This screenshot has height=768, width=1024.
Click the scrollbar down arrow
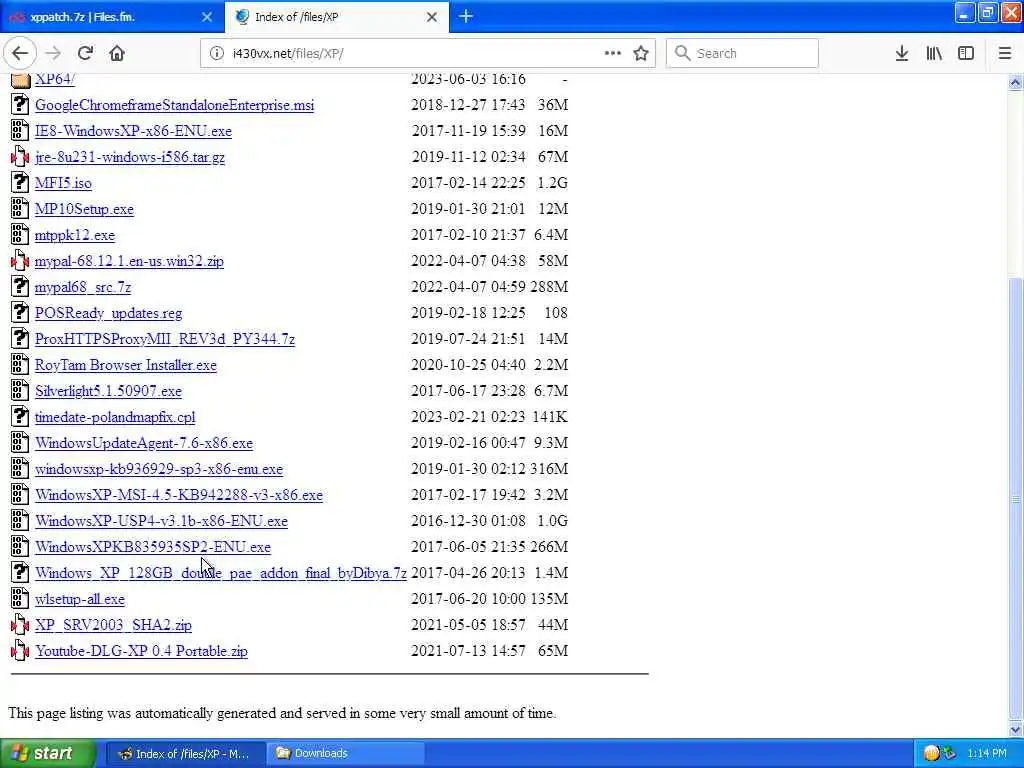point(1016,729)
